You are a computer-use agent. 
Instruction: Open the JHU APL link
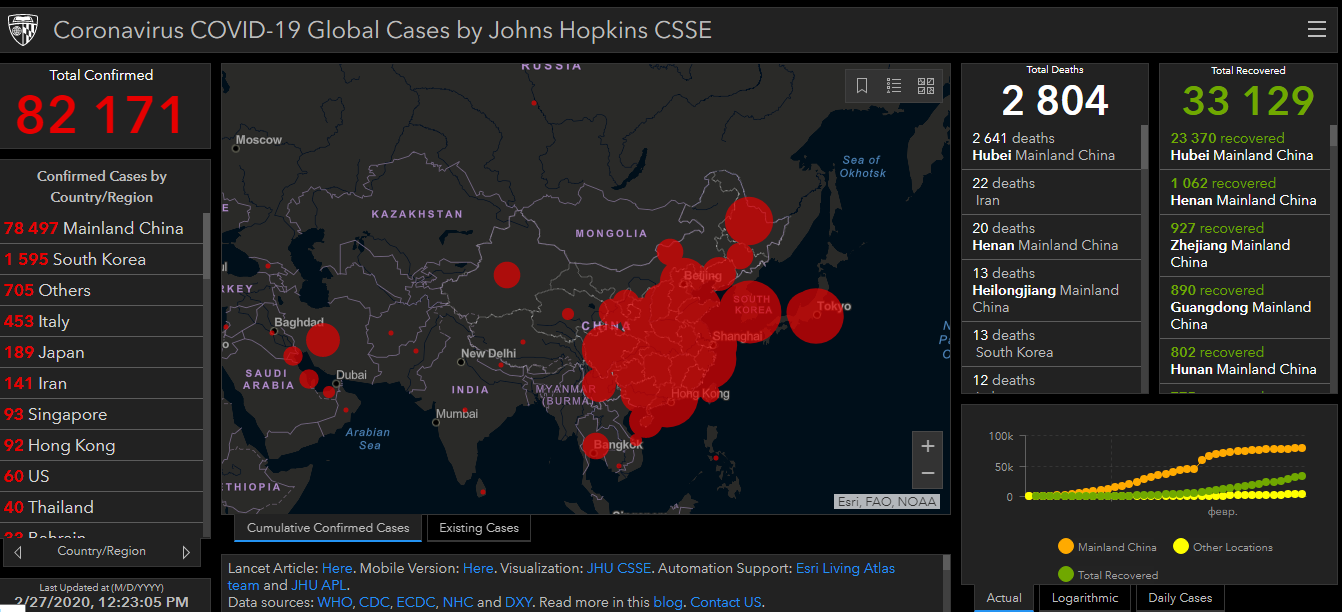pos(317,585)
